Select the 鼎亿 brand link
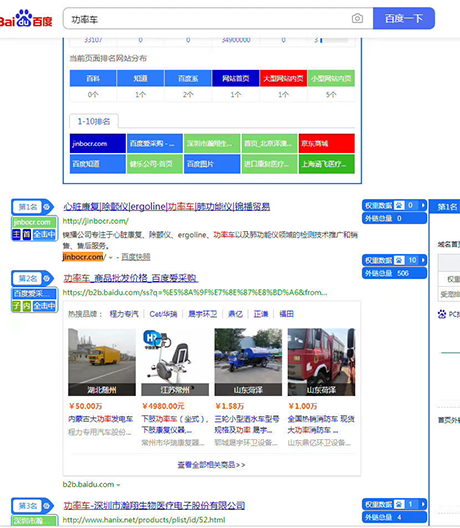 235,314
